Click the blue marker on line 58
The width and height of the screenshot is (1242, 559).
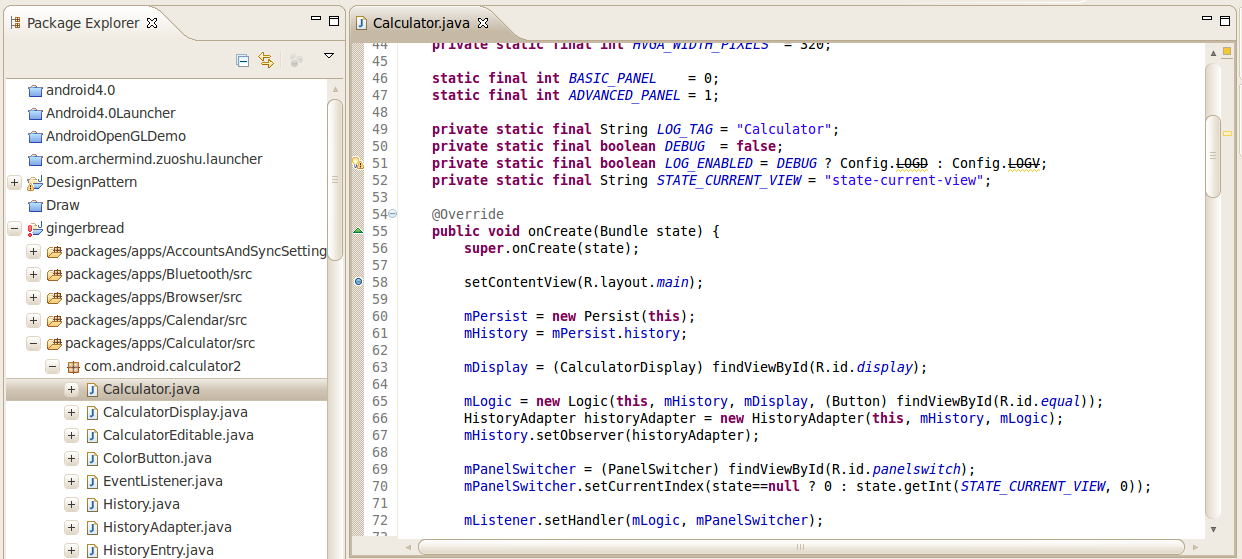tap(358, 282)
